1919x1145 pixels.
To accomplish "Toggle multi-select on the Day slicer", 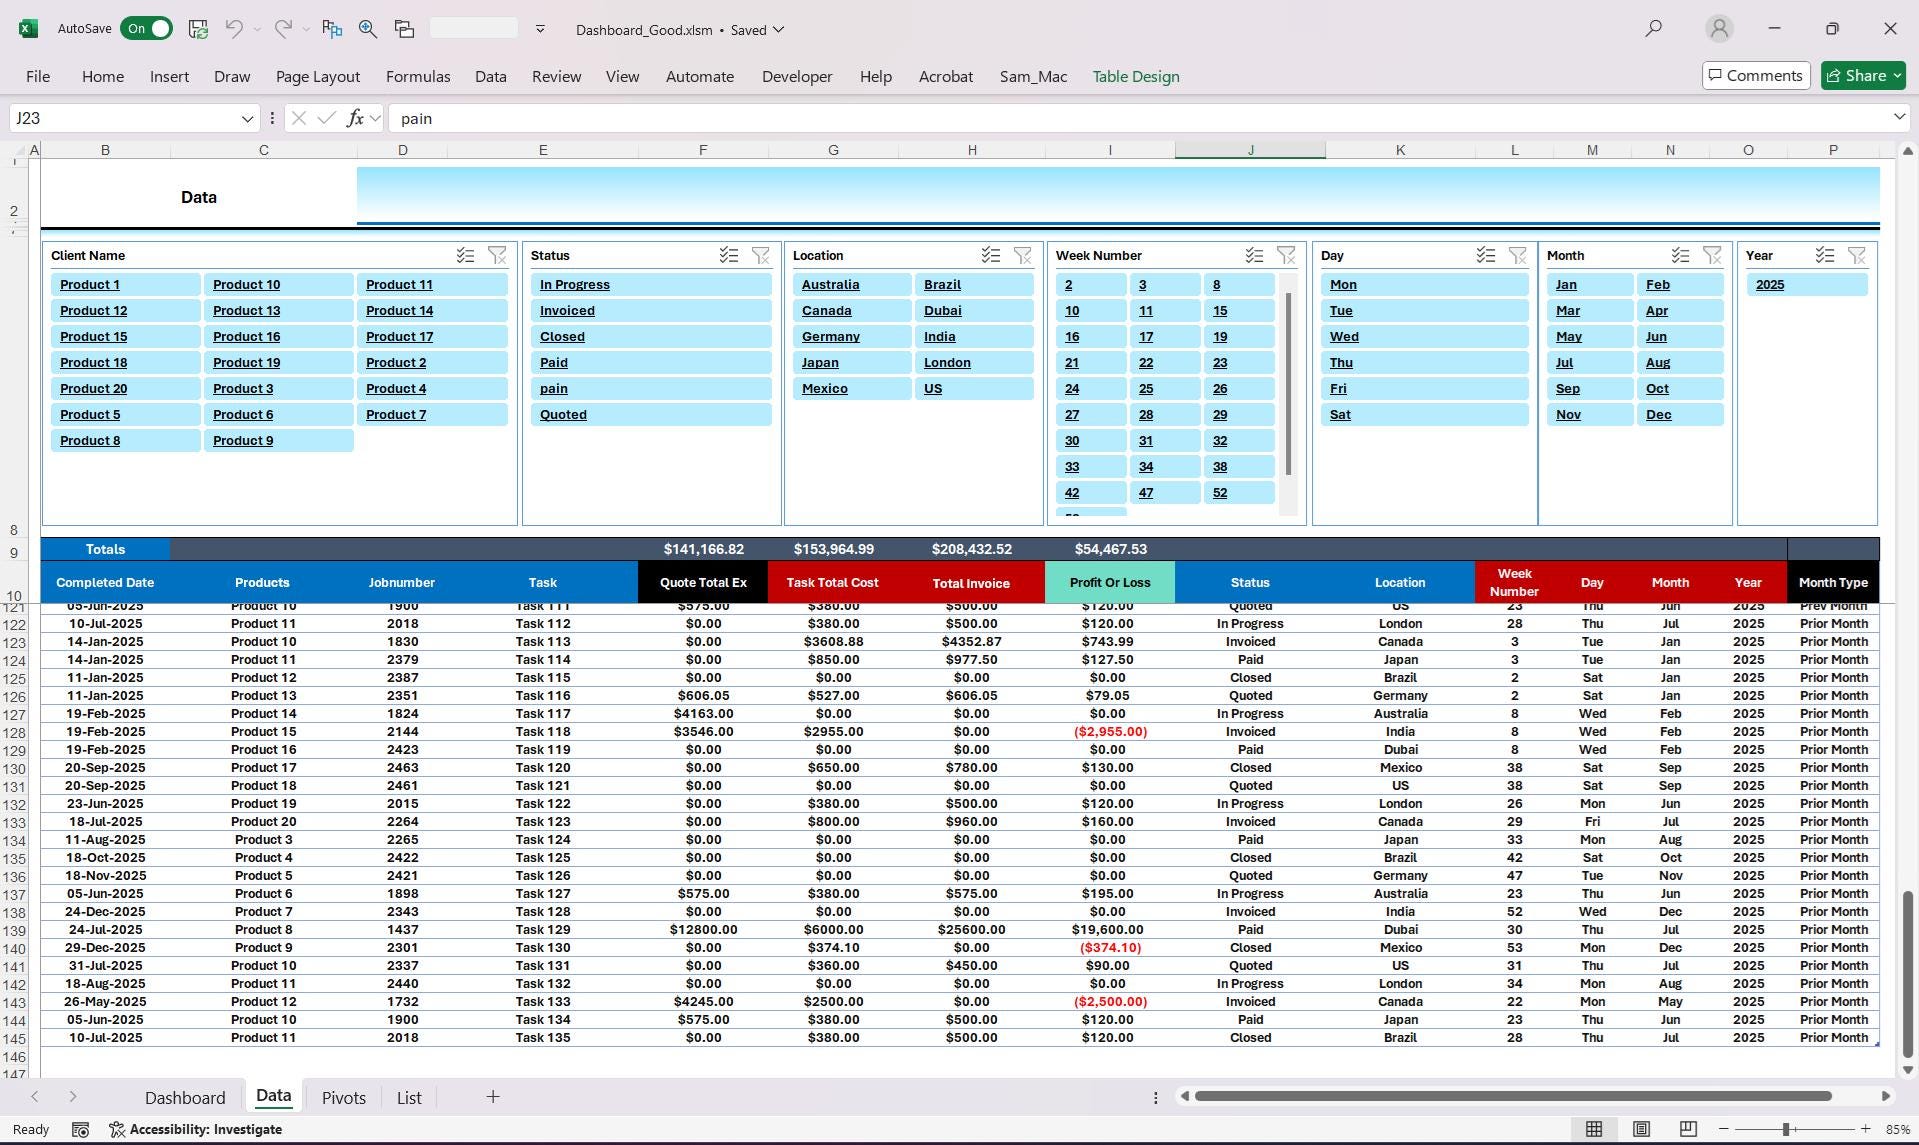I will [1486, 256].
